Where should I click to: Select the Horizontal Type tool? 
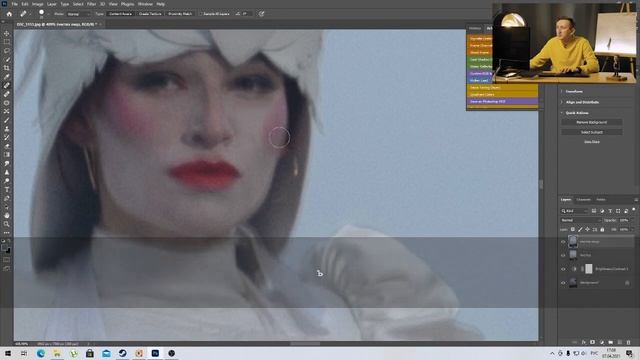point(7,189)
